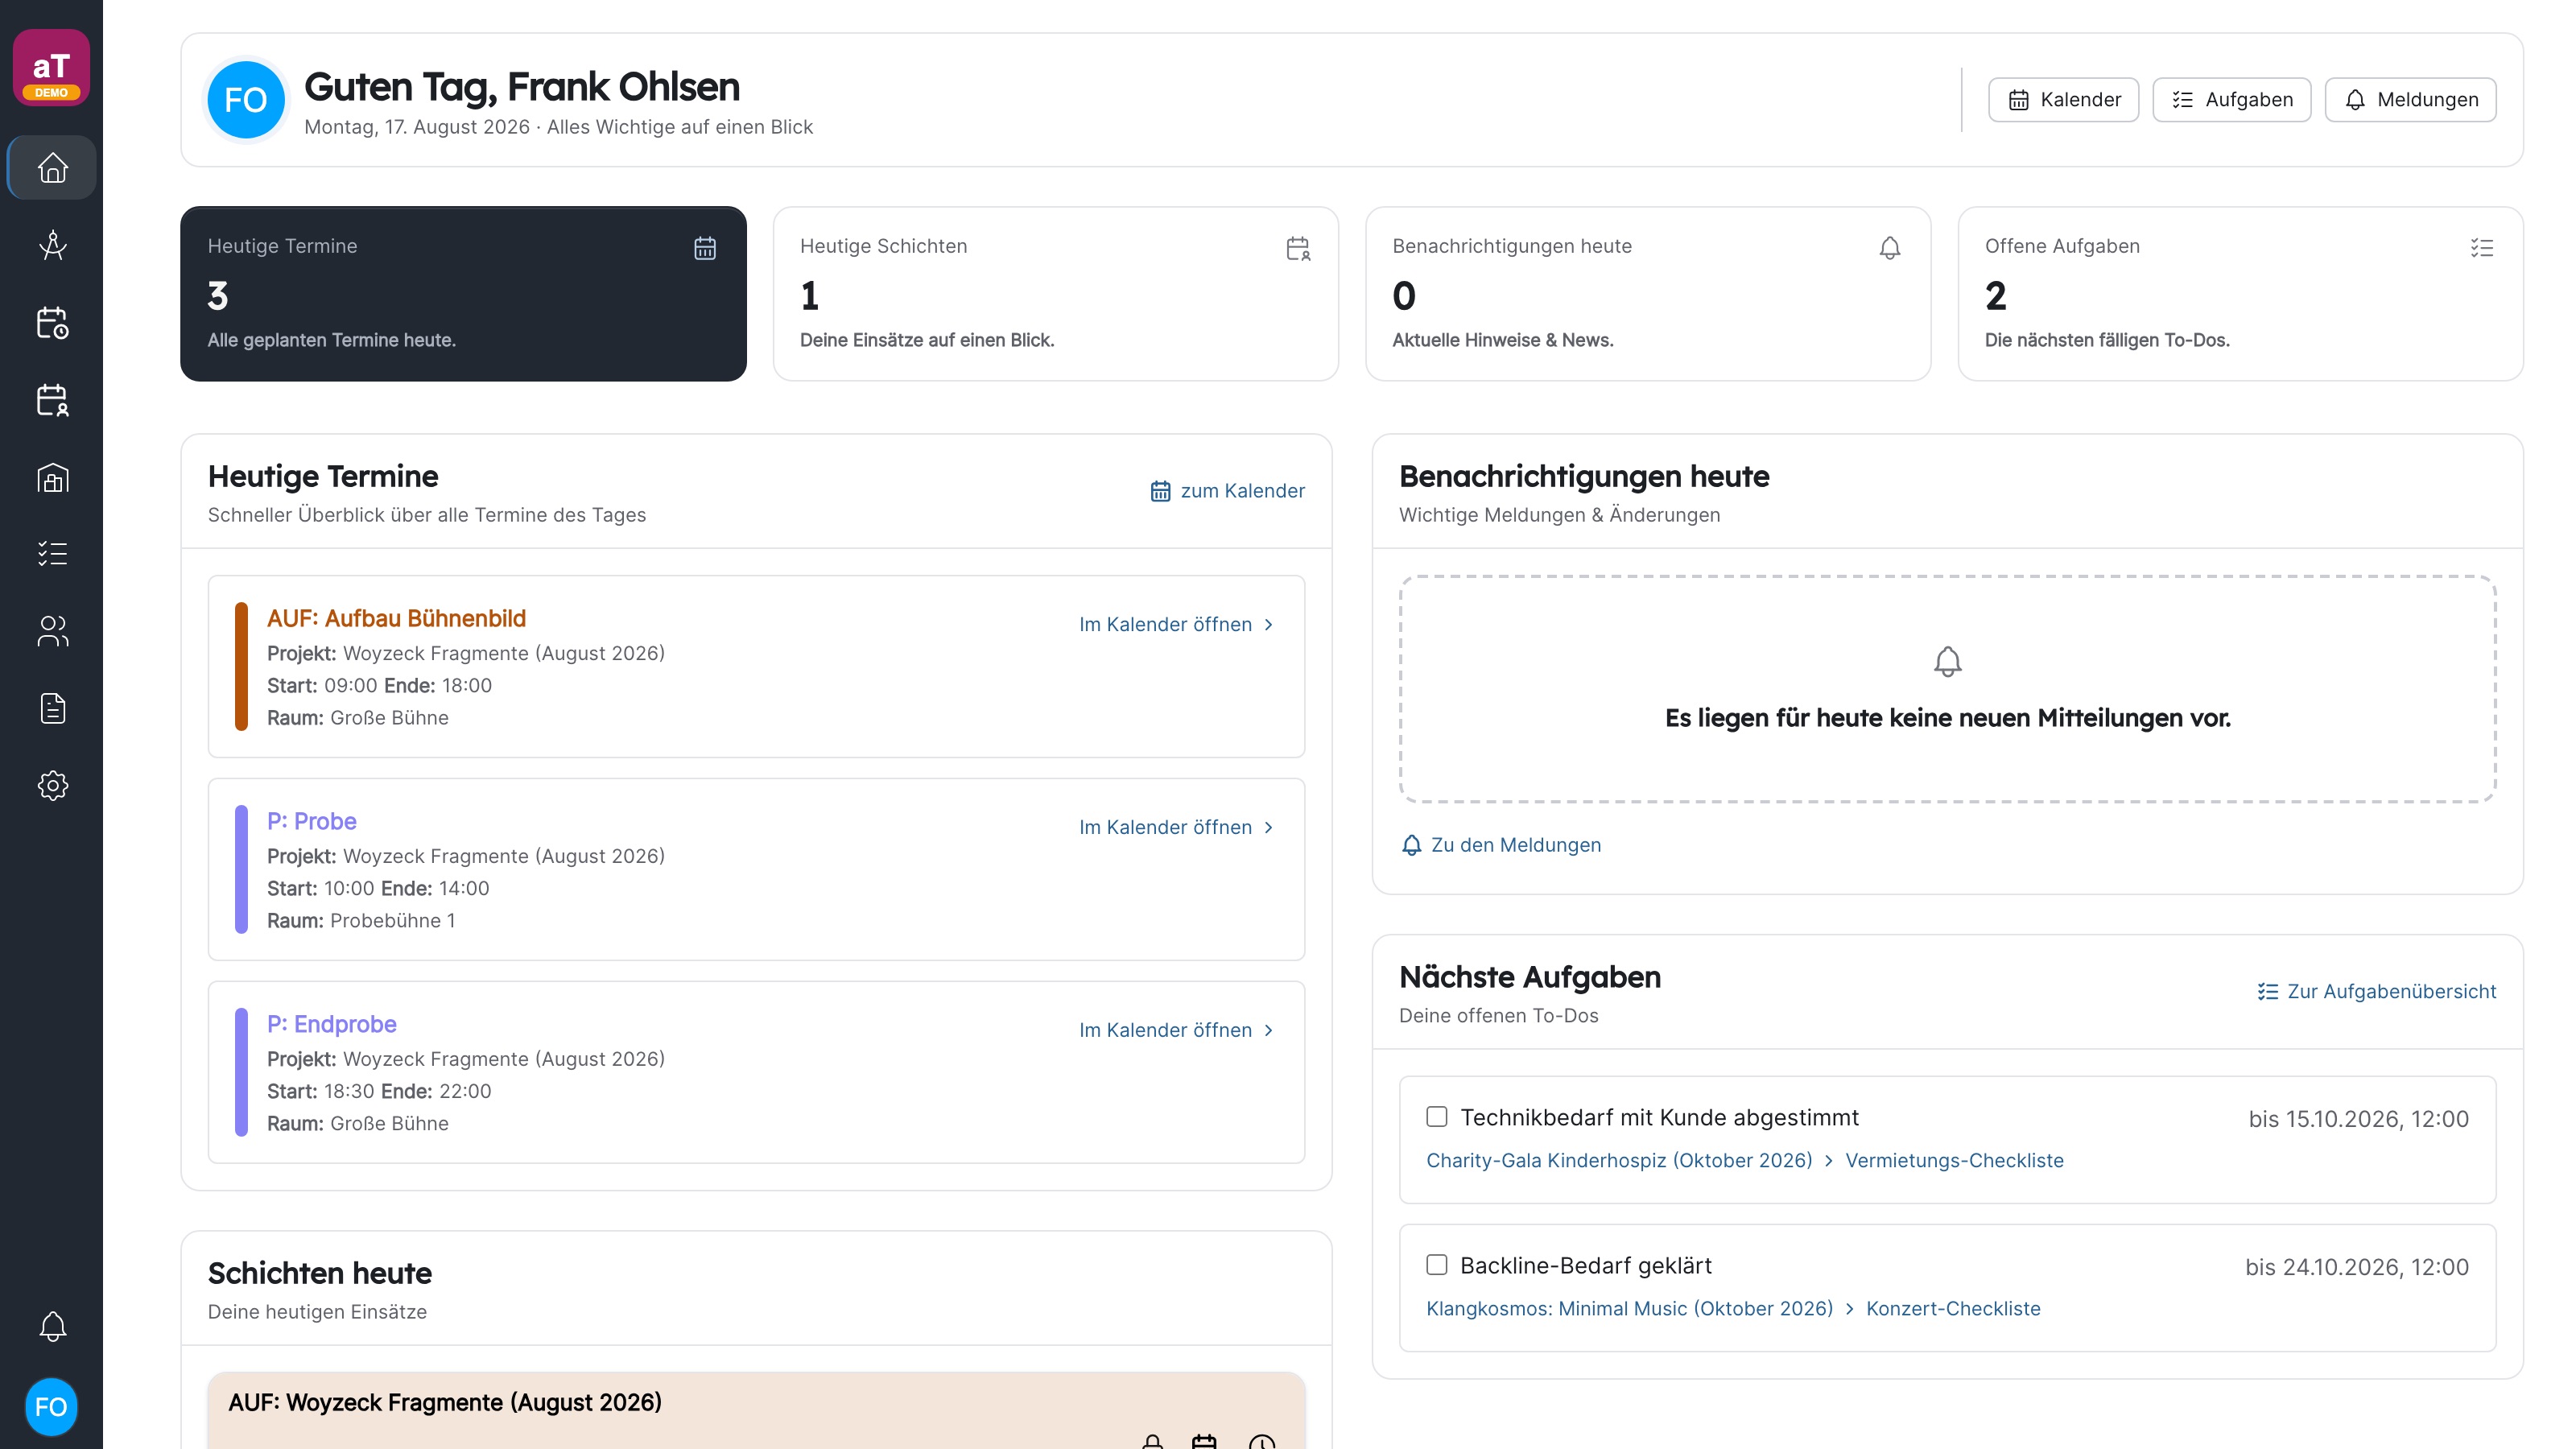The height and width of the screenshot is (1449, 2576).
Task: Open Klangkosmos: Minimal Music (Oktober 2026) link
Action: point(1629,1308)
